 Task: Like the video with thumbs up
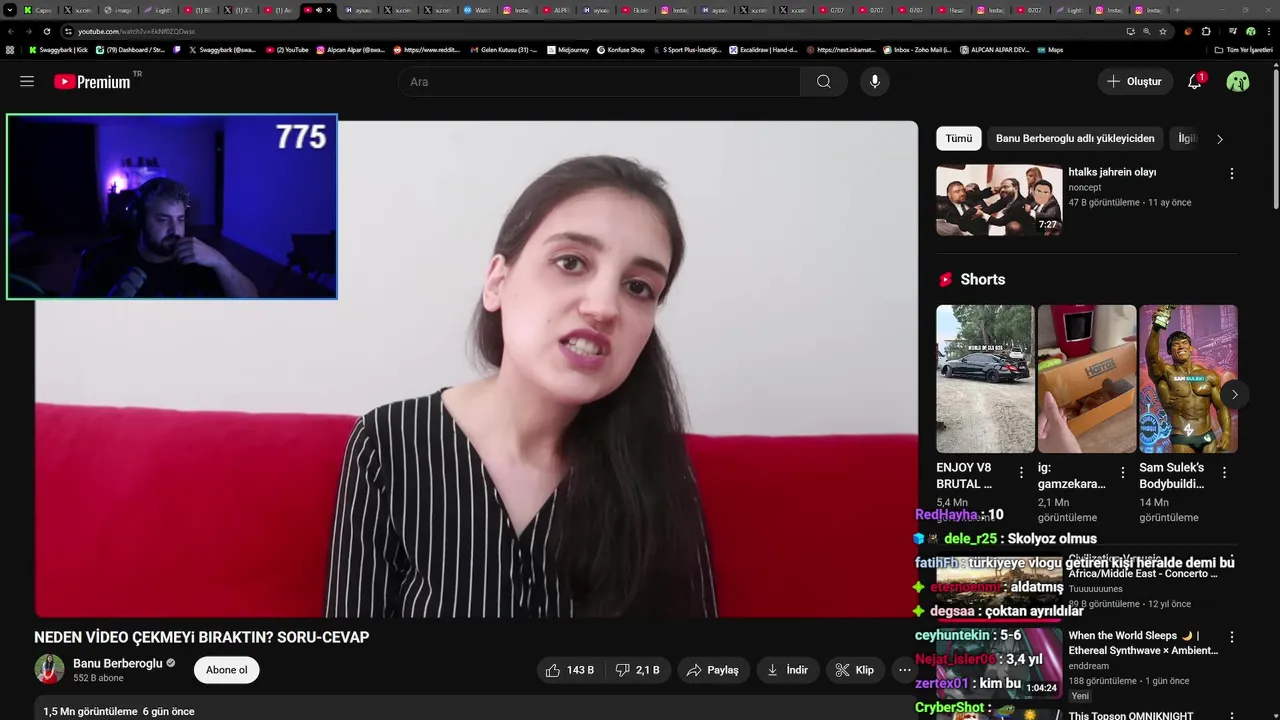coord(569,670)
